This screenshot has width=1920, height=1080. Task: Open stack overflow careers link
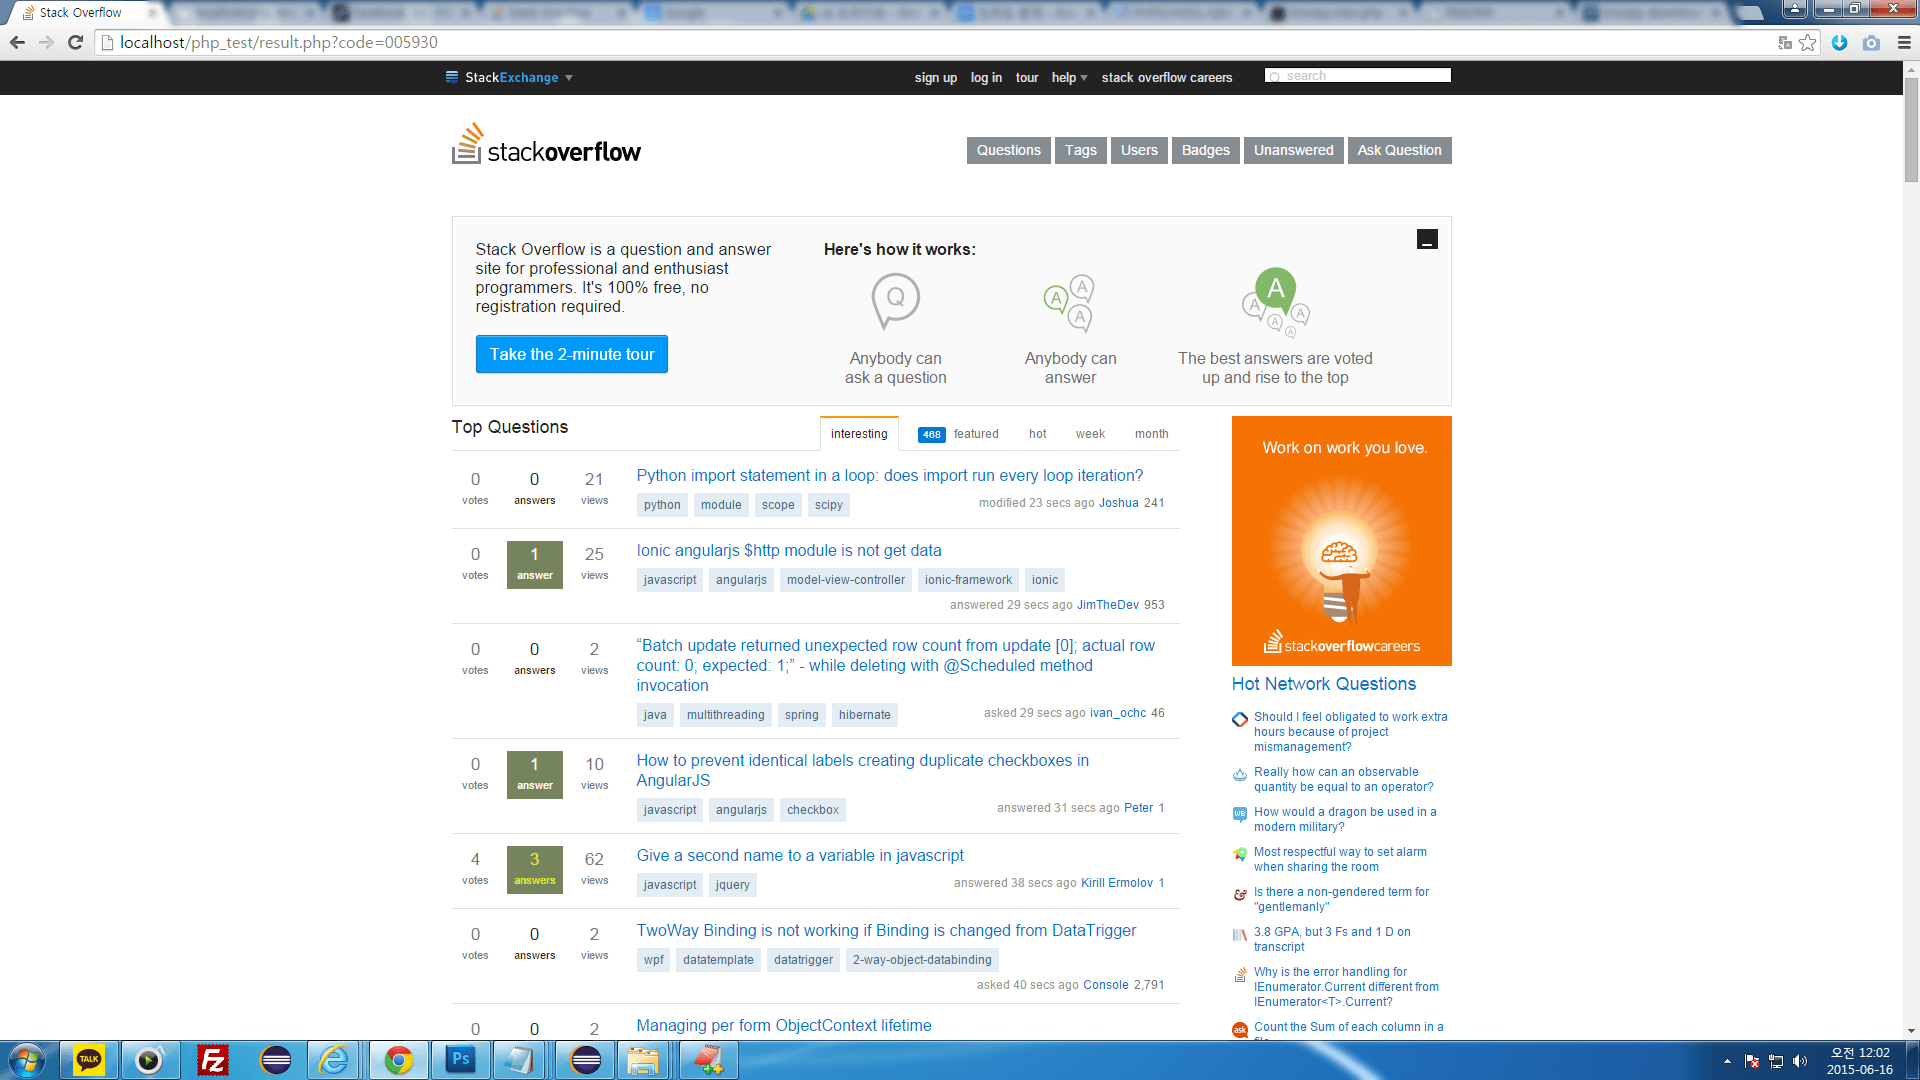1167,78
